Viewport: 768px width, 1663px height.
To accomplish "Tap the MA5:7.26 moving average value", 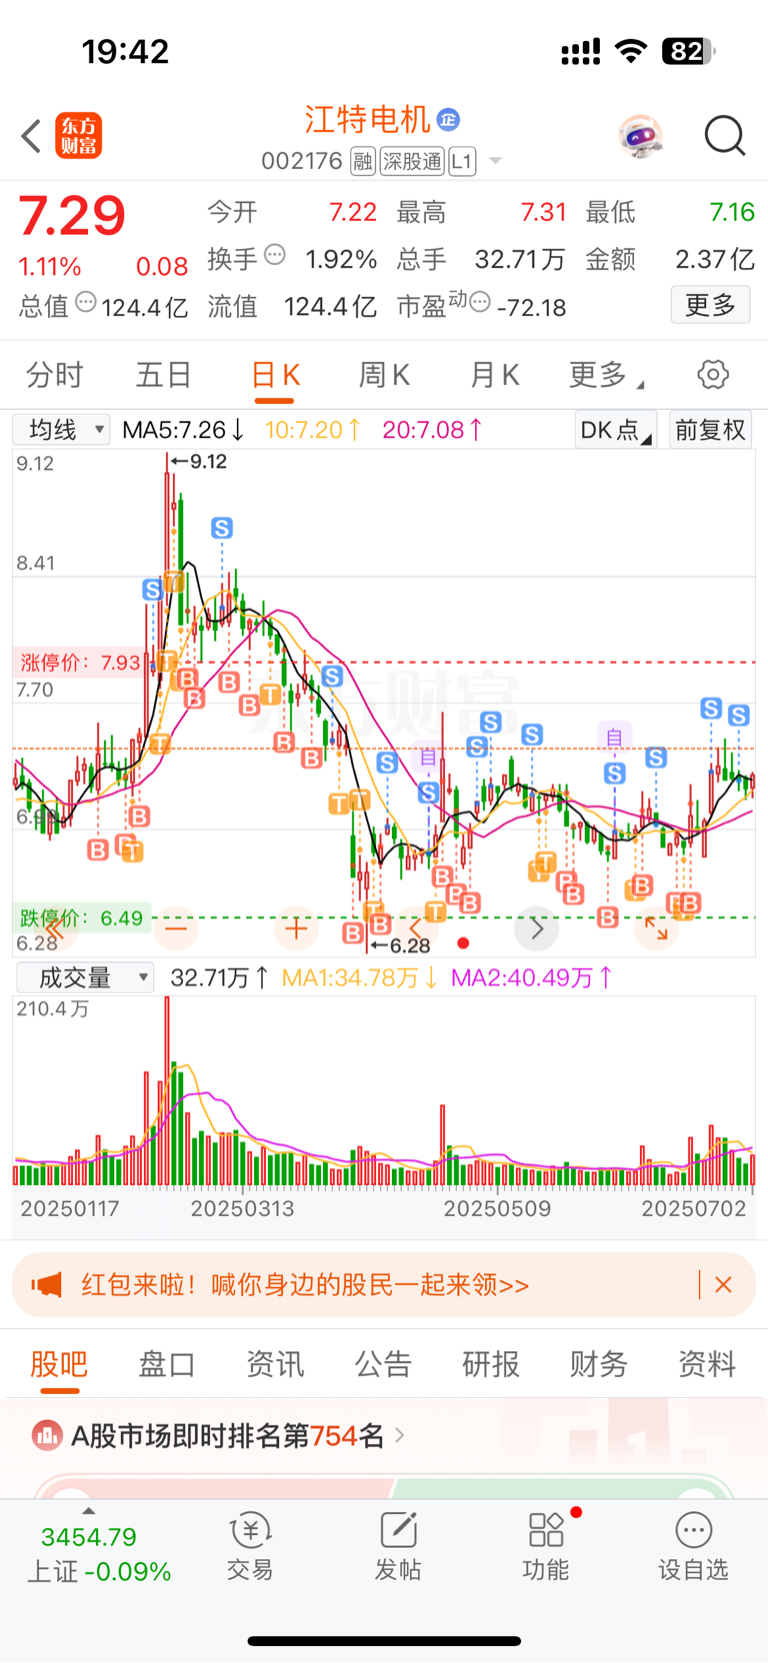I will (x=183, y=430).
